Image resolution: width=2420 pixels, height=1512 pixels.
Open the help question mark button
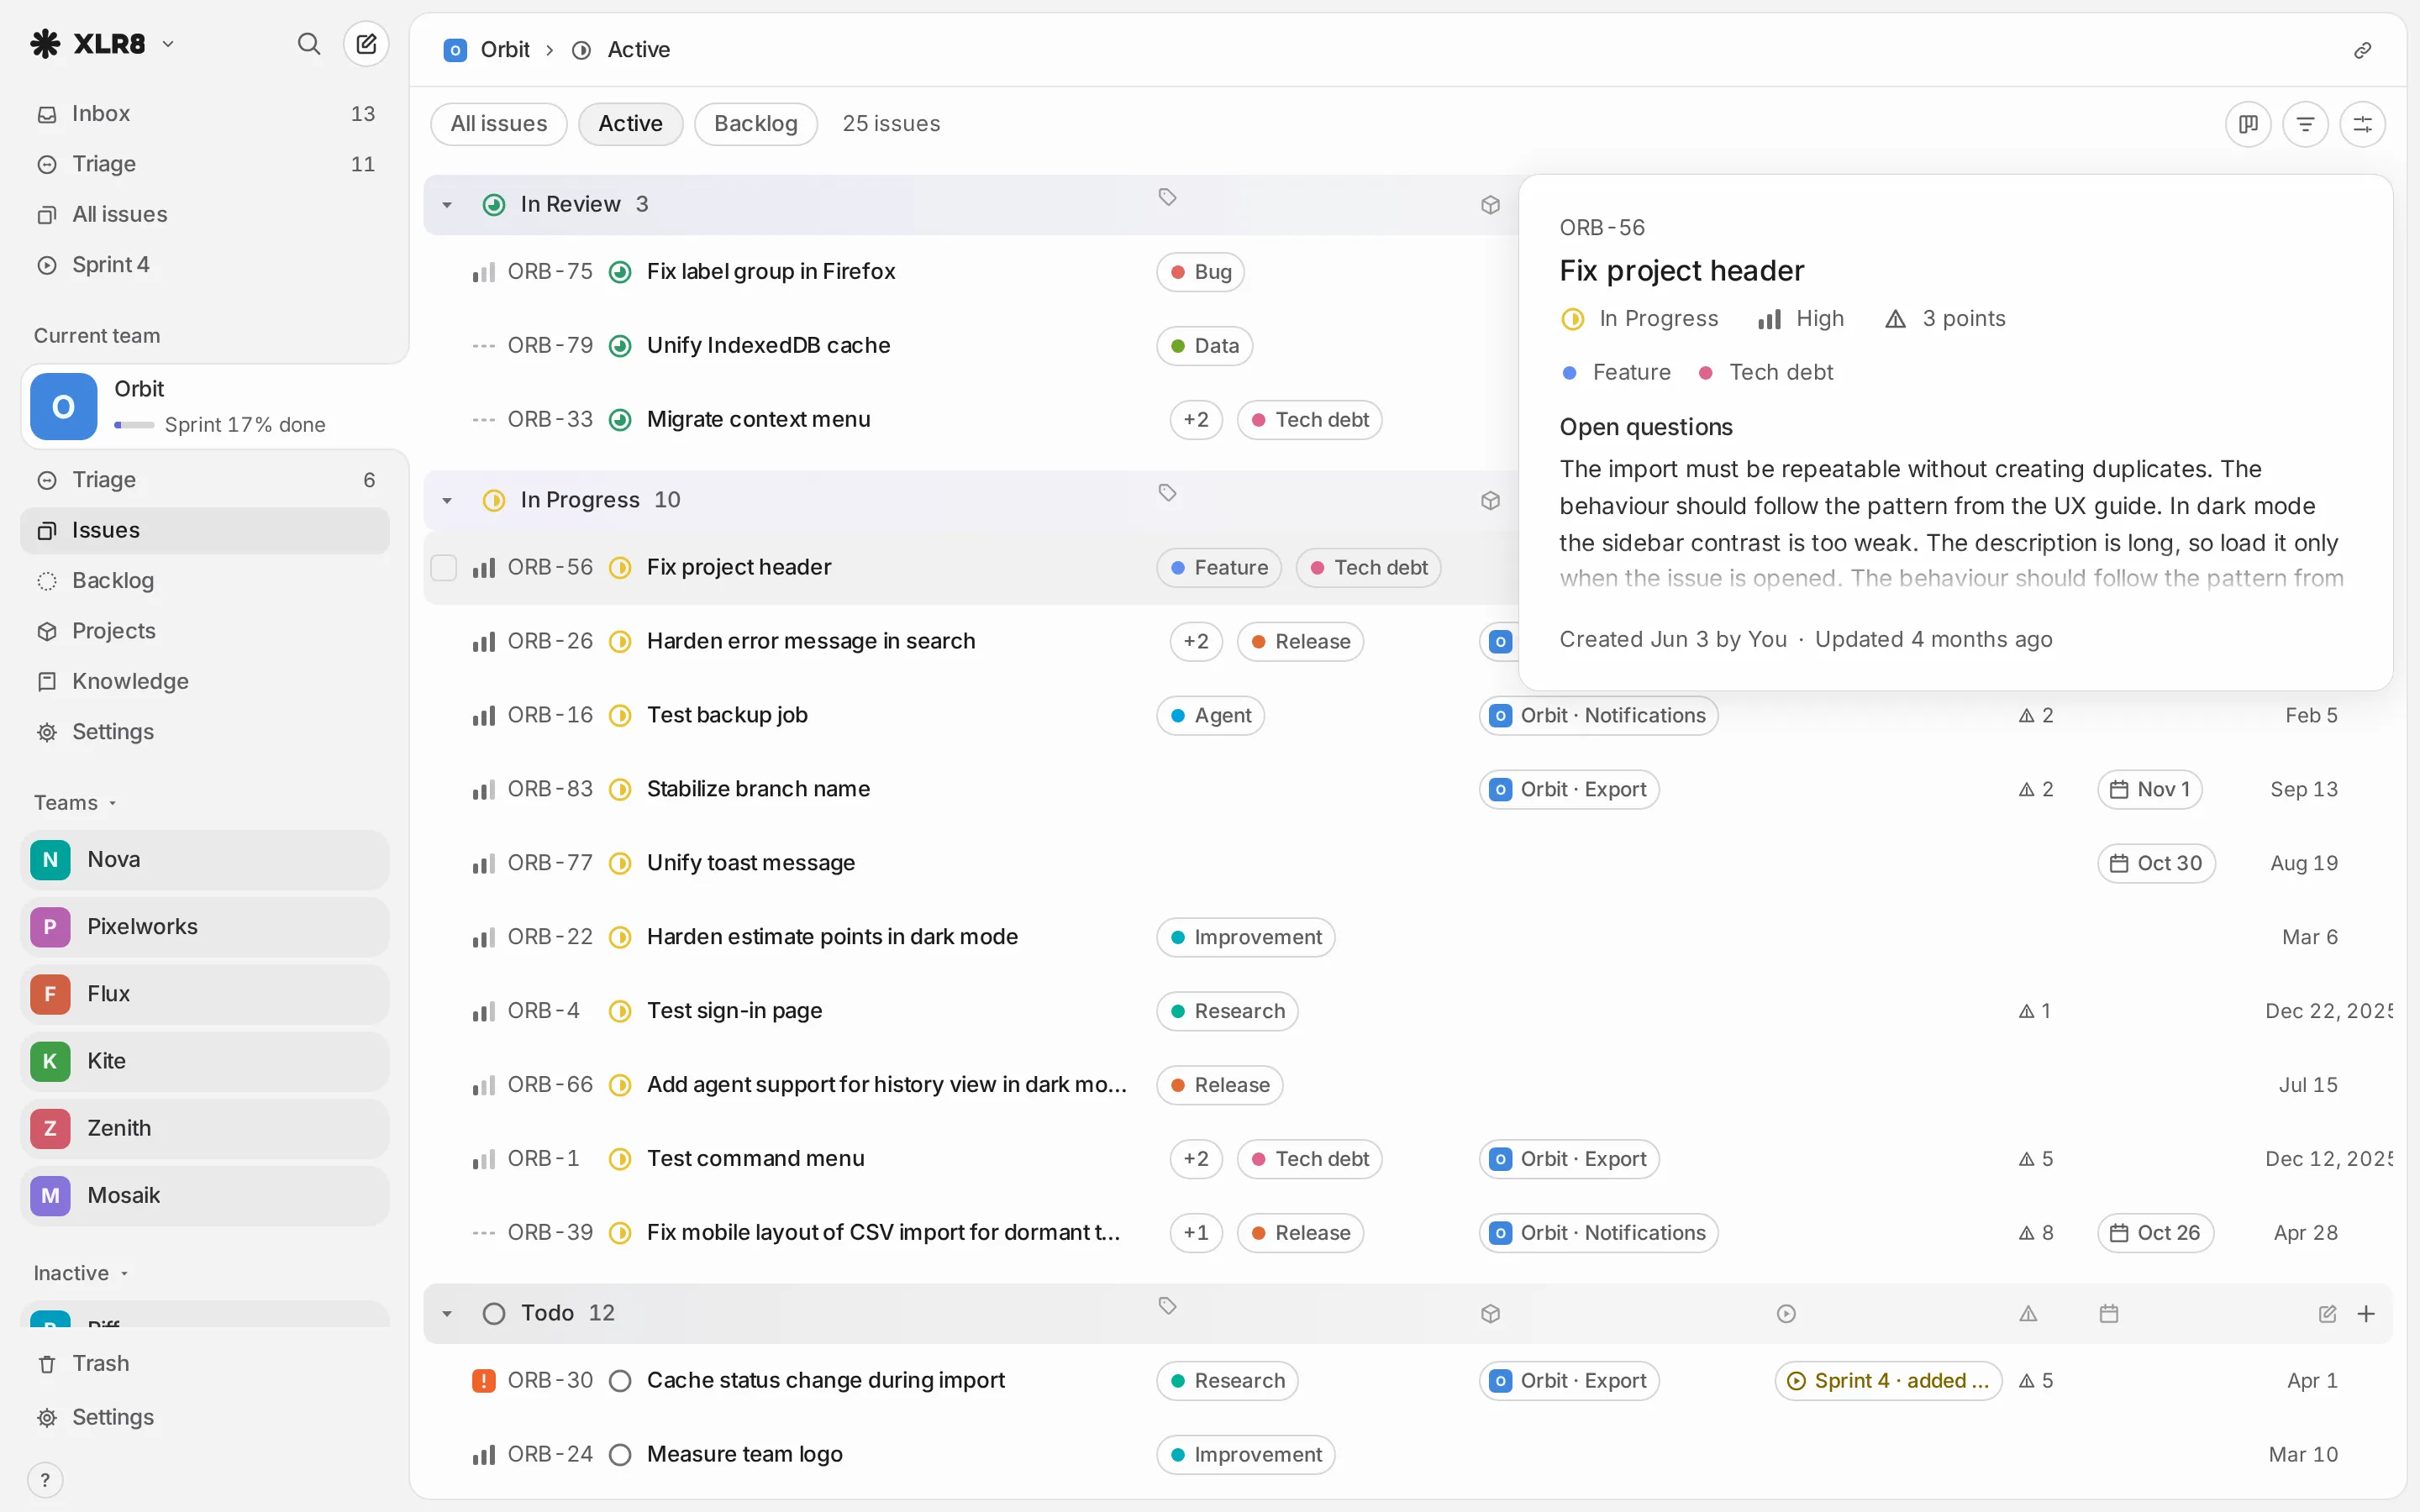pyautogui.click(x=45, y=1480)
